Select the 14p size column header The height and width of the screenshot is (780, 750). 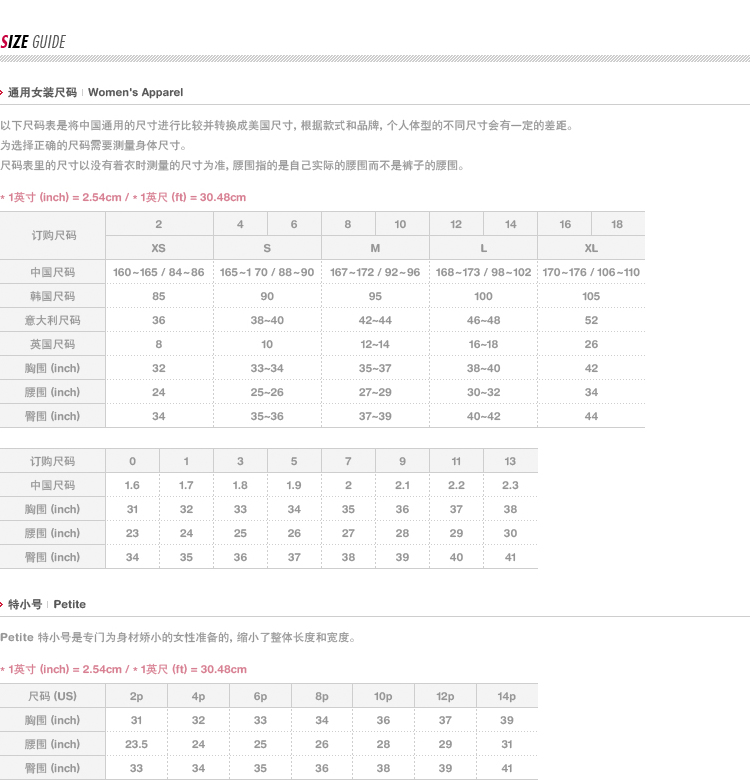(507, 696)
